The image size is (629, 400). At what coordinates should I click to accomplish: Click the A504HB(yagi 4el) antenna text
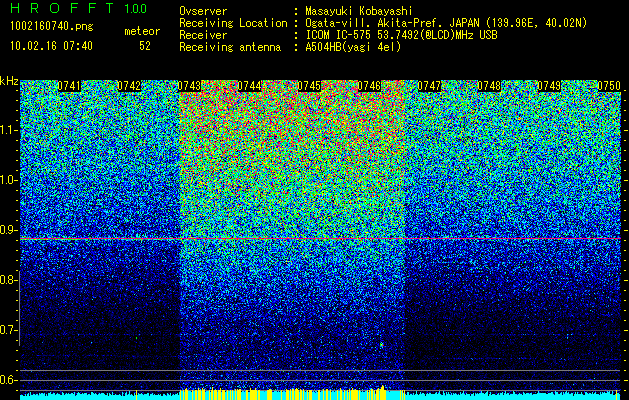(353, 47)
